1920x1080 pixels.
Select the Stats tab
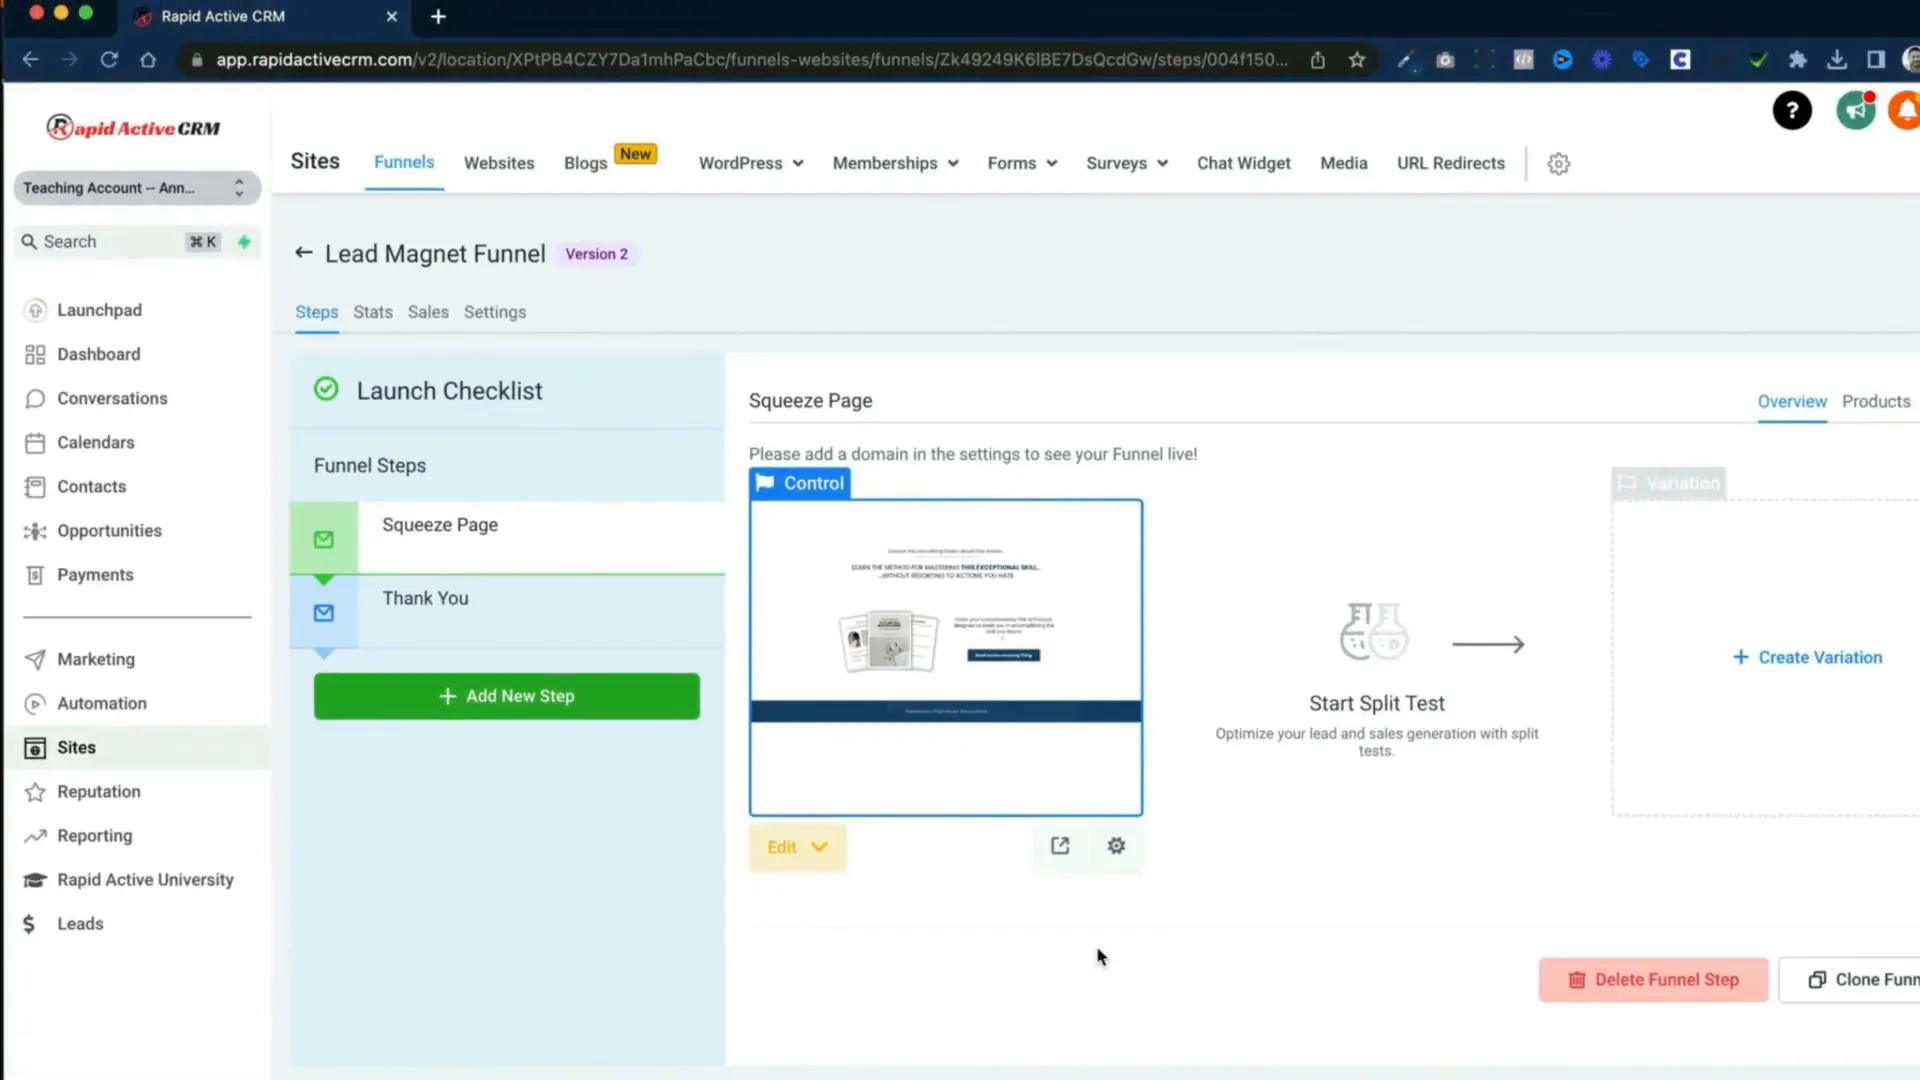(x=372, y=312)
